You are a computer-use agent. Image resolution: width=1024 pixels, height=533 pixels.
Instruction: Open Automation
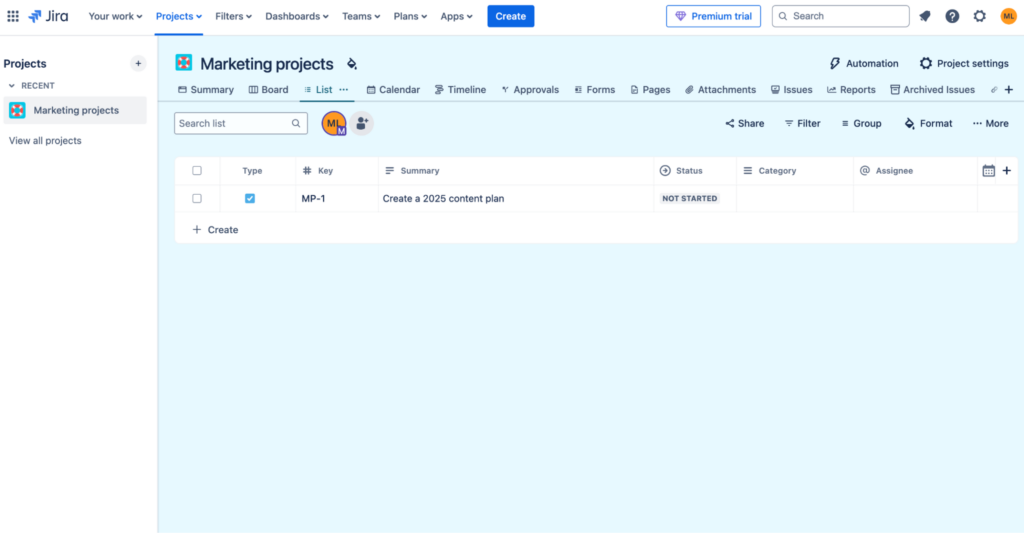(864, 63)
